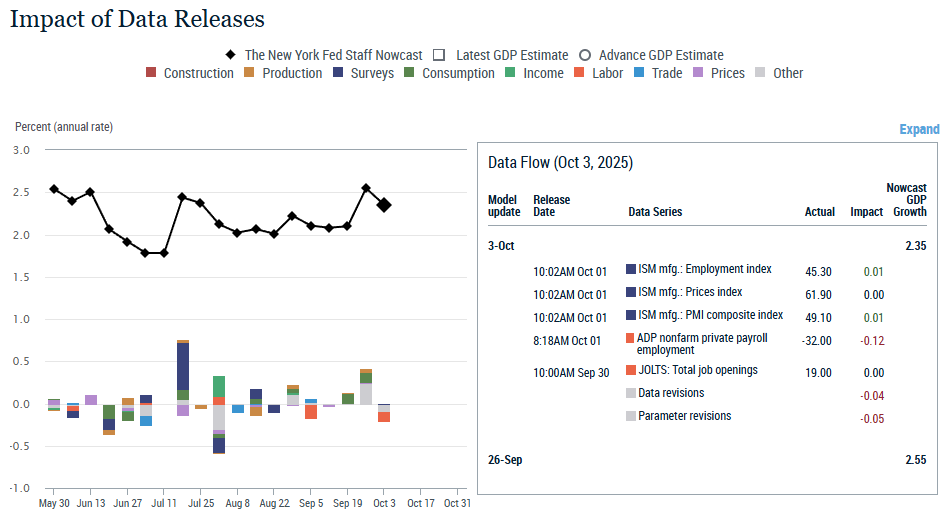Click the Other legend gray square

[x=761, y=73]
